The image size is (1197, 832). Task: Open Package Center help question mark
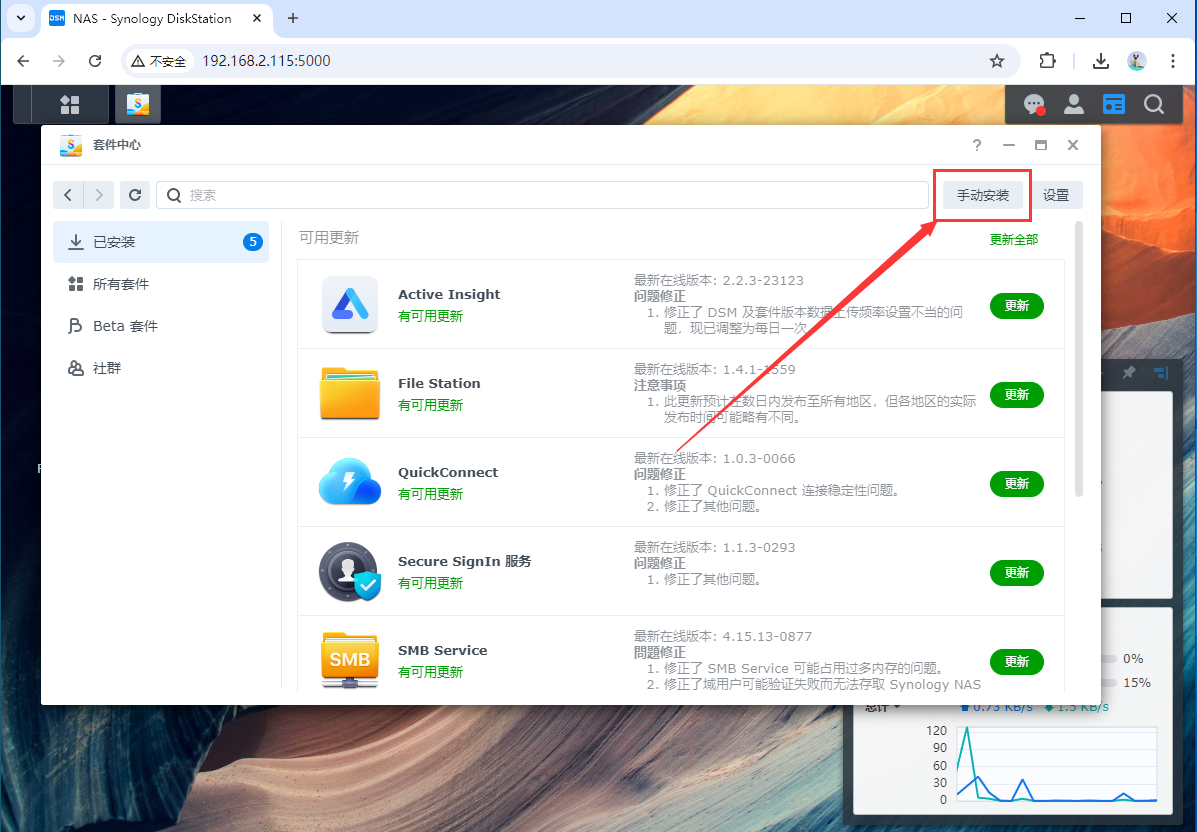pos(977,145)
